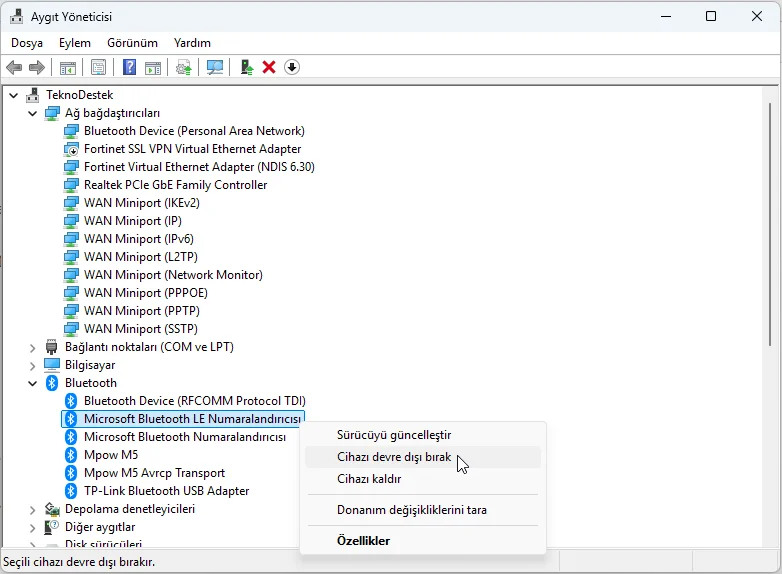Click the Forward arrow toolbar icon
This screenshot has height=574, width=782.
[37, 67]
